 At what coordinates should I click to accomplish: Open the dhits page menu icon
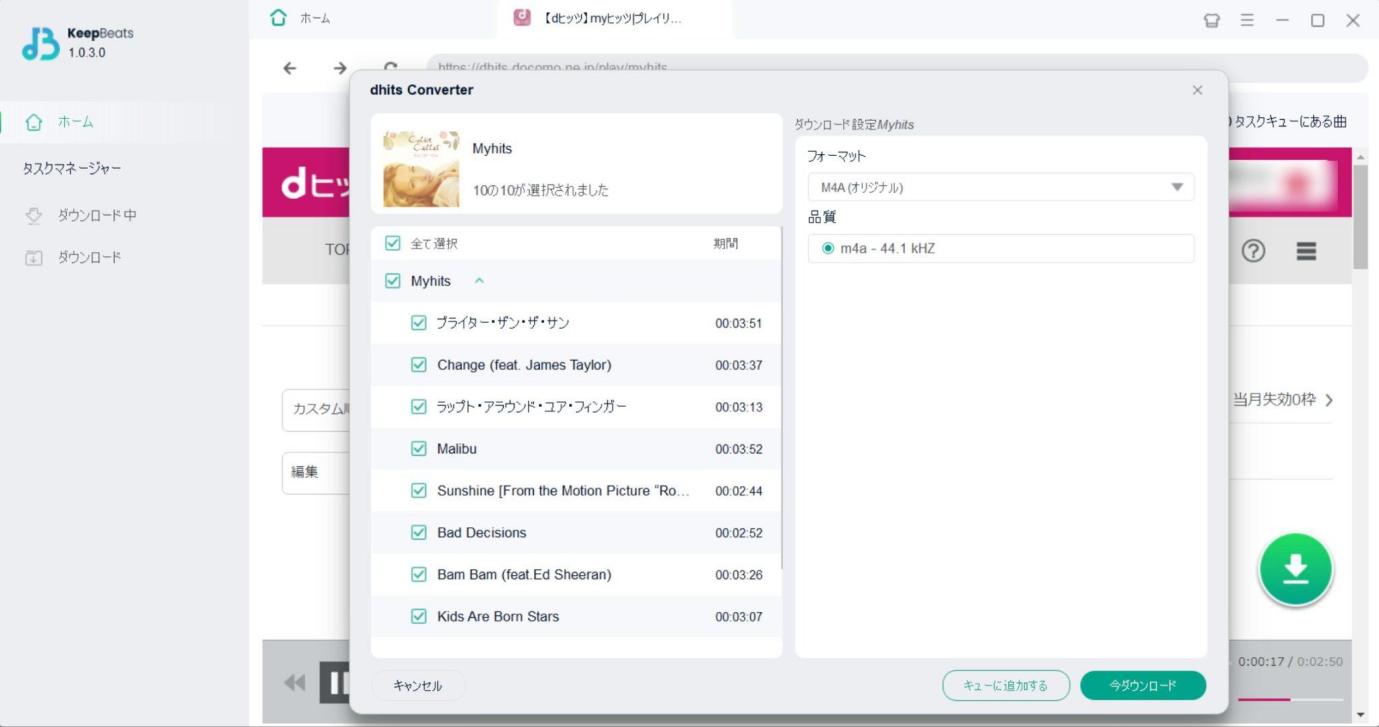[1306, 252]
